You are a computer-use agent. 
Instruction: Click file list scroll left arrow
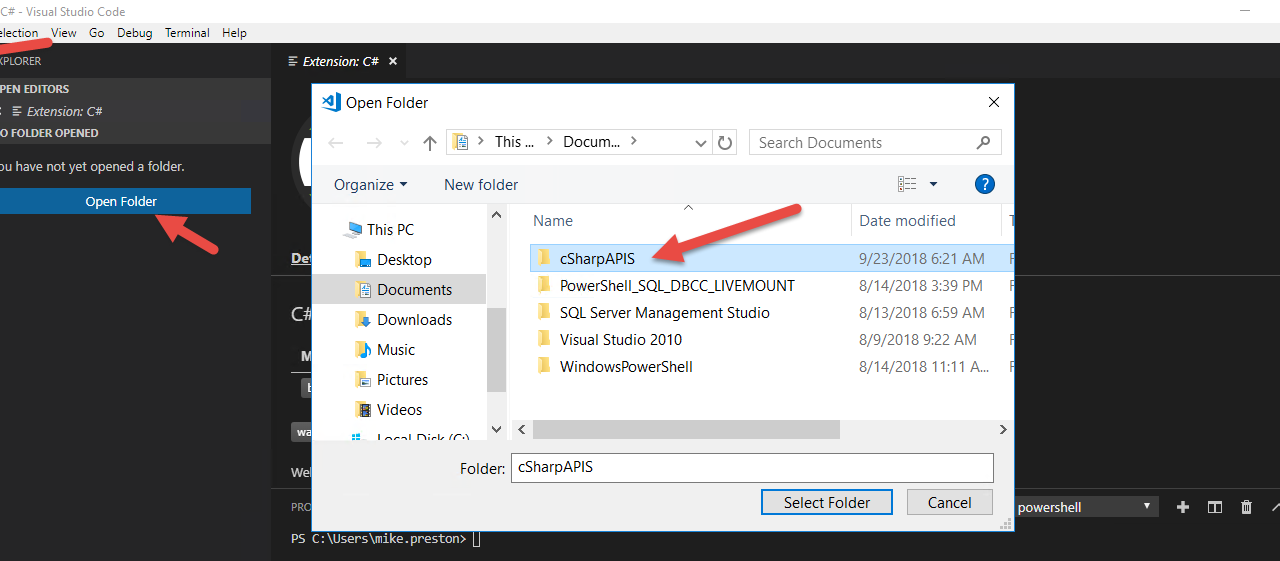click(x=522, y=429)
